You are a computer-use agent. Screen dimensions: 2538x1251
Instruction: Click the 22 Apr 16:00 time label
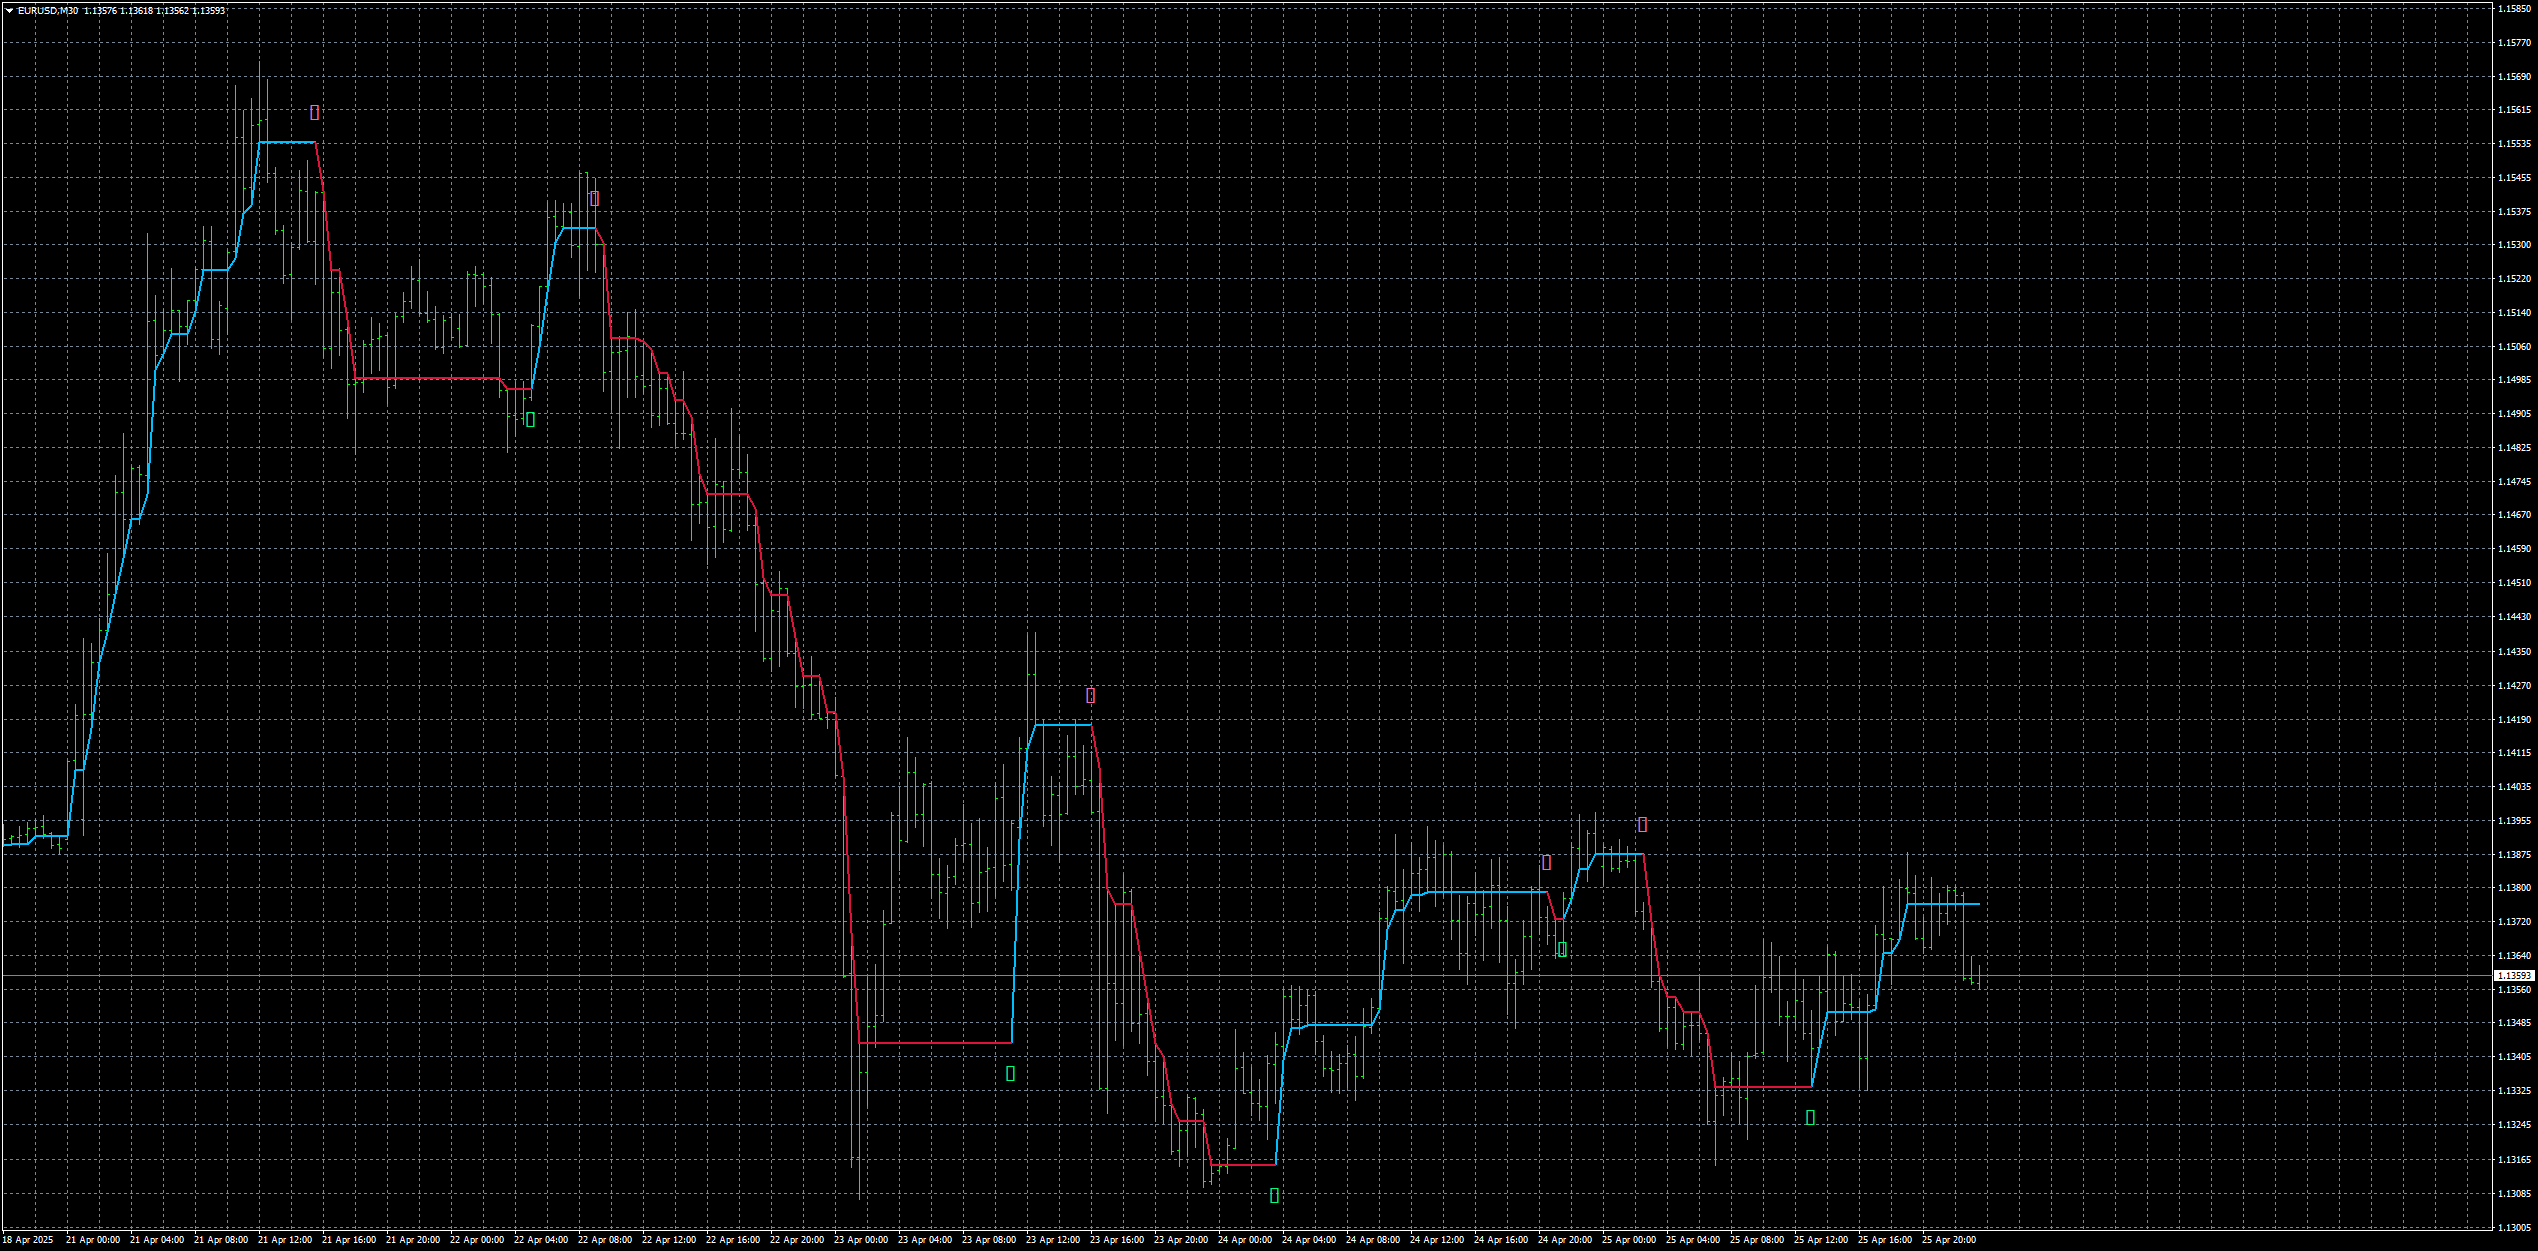(733, 1240)
